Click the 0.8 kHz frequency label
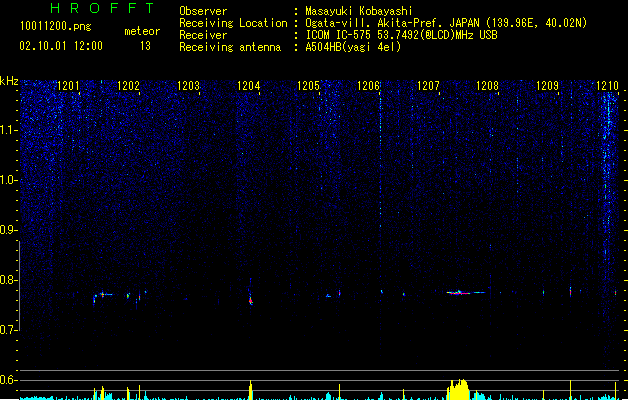Viewport: 629px width, 400px height. point(8,280)
